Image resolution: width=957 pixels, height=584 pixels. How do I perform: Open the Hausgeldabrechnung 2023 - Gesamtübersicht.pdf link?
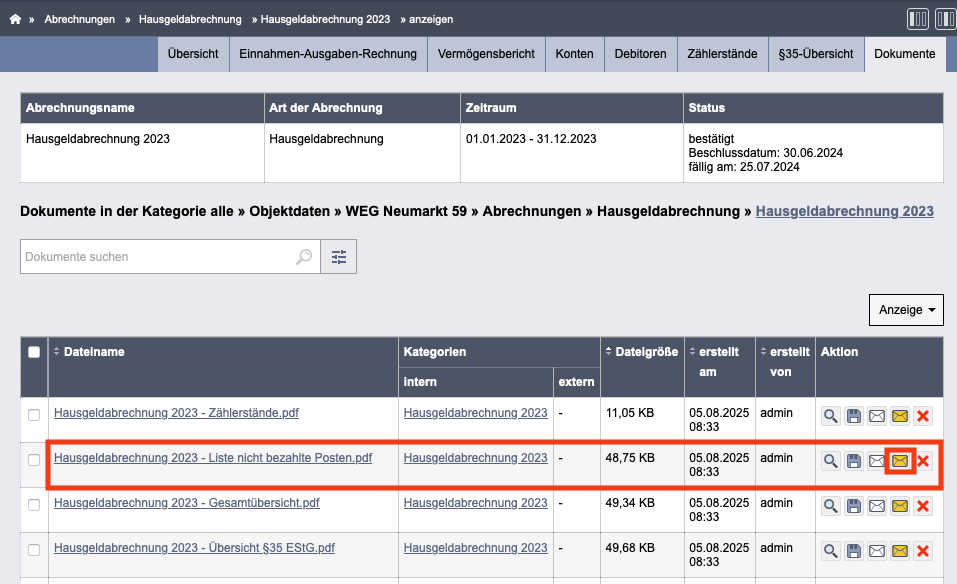[x=187, y=503]
